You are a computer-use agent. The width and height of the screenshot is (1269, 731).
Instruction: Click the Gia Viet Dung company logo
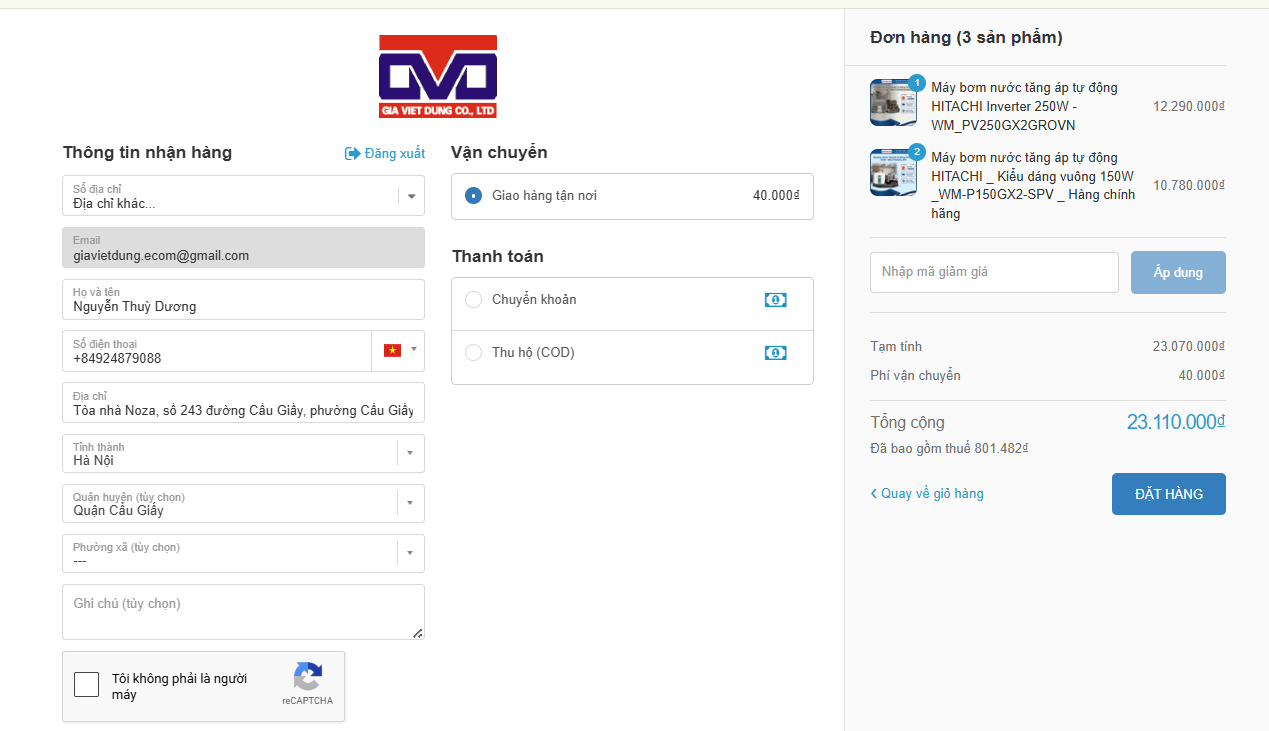coord(438,77)
